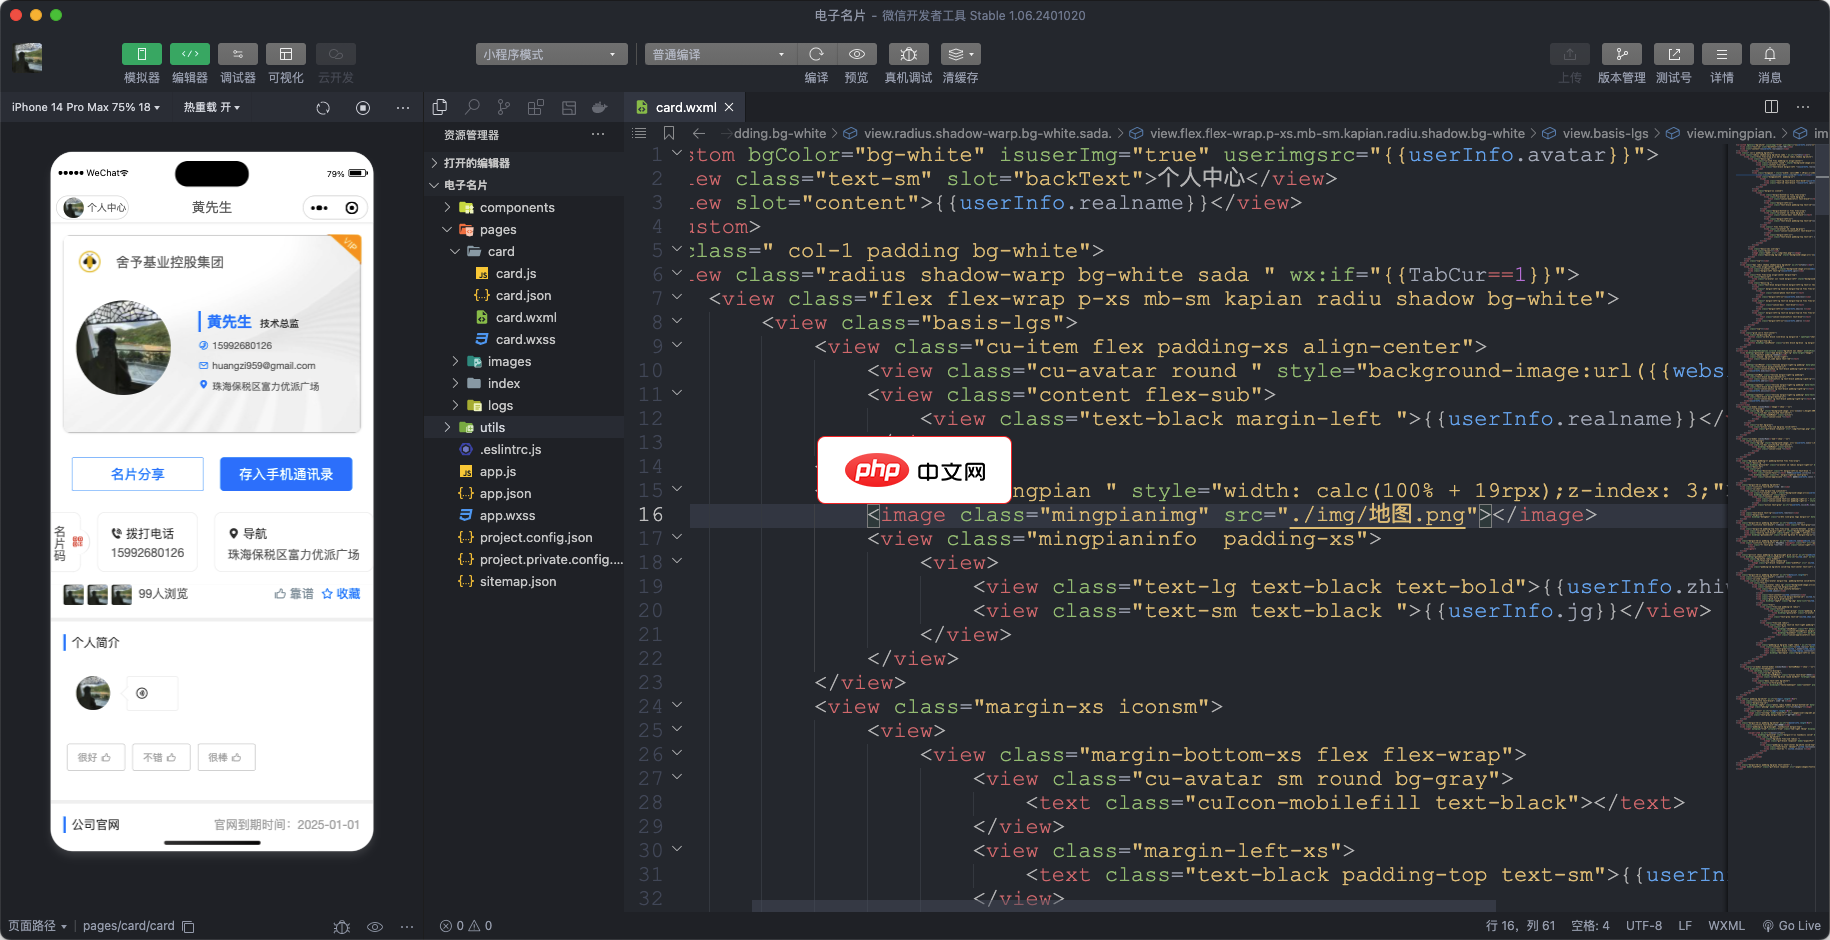This screenshot has width=1830, height=940.
Task: Toggle the simulator panel
Action: (142, 54)
